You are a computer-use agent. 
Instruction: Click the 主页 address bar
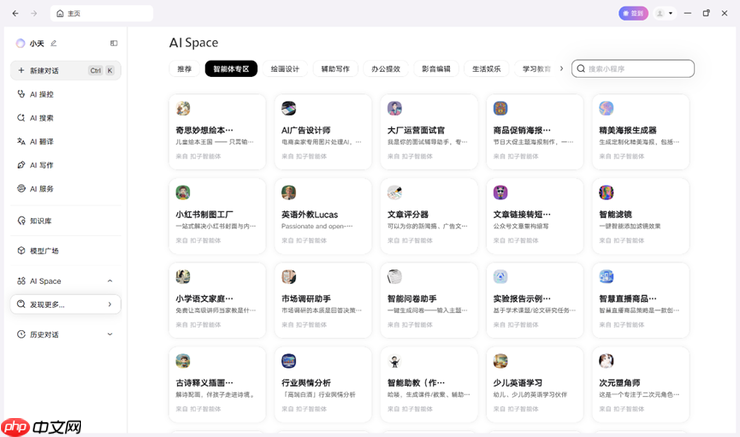tap(102, 13)
